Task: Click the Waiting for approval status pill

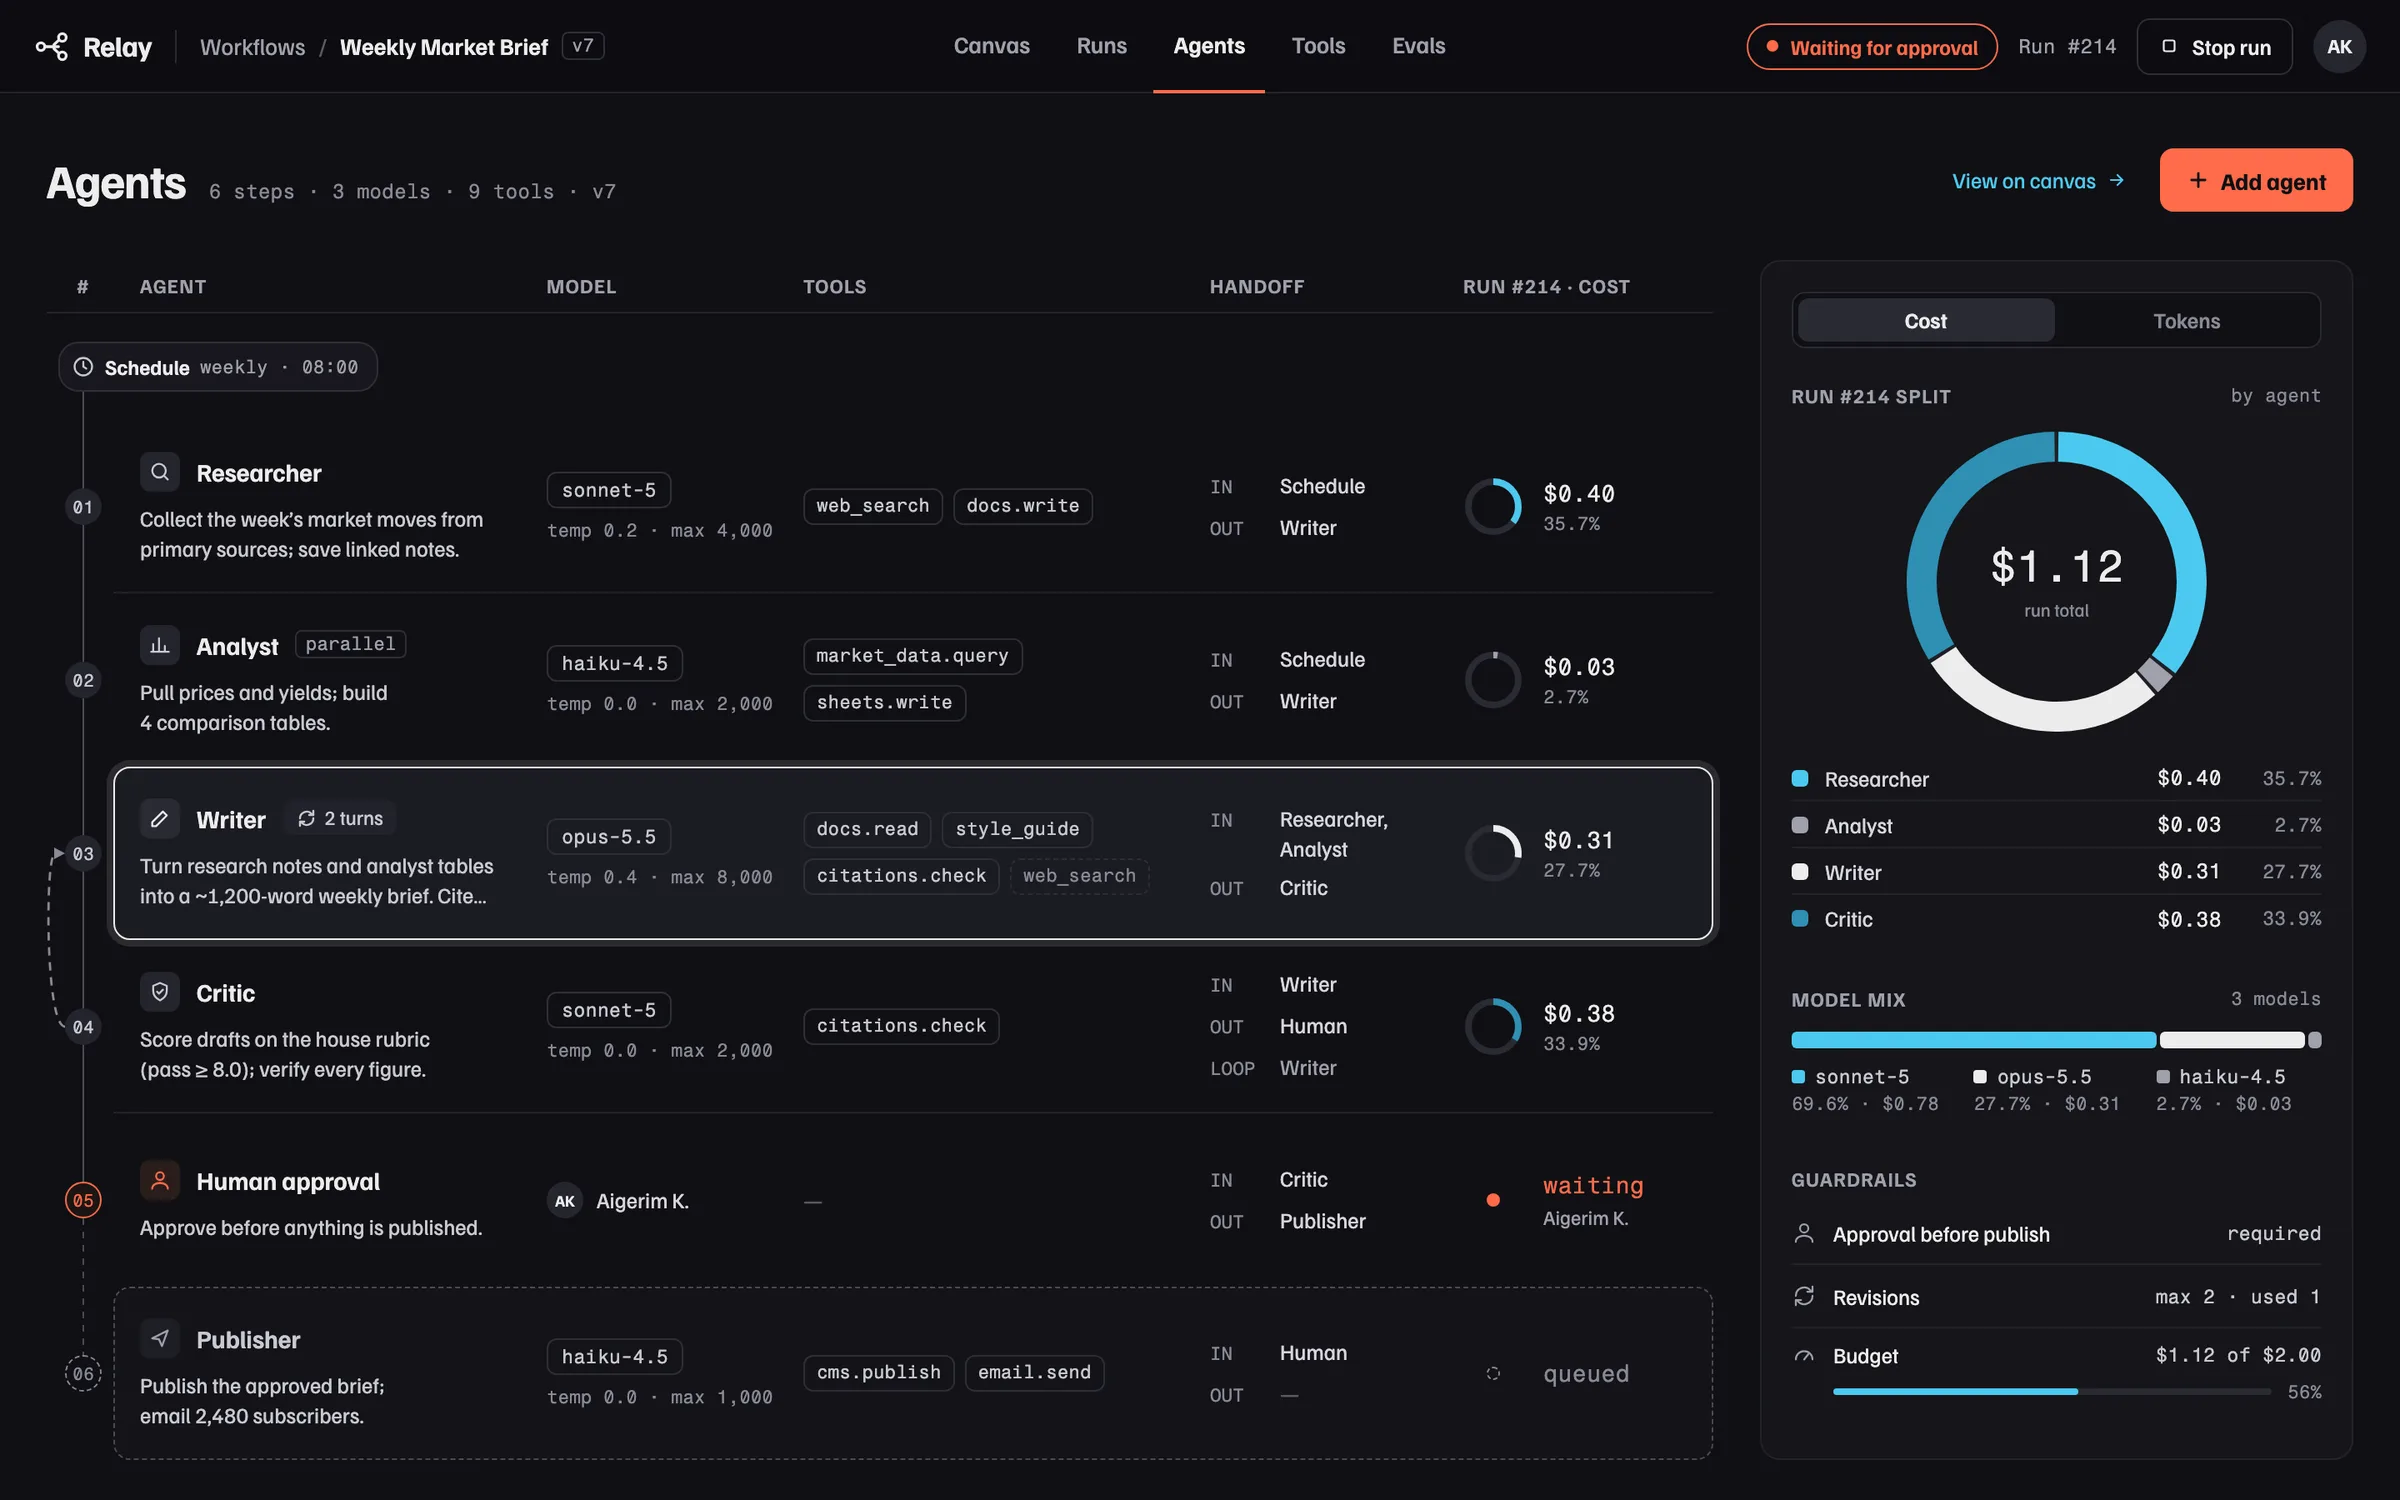Action: (x=1871, y=47)
